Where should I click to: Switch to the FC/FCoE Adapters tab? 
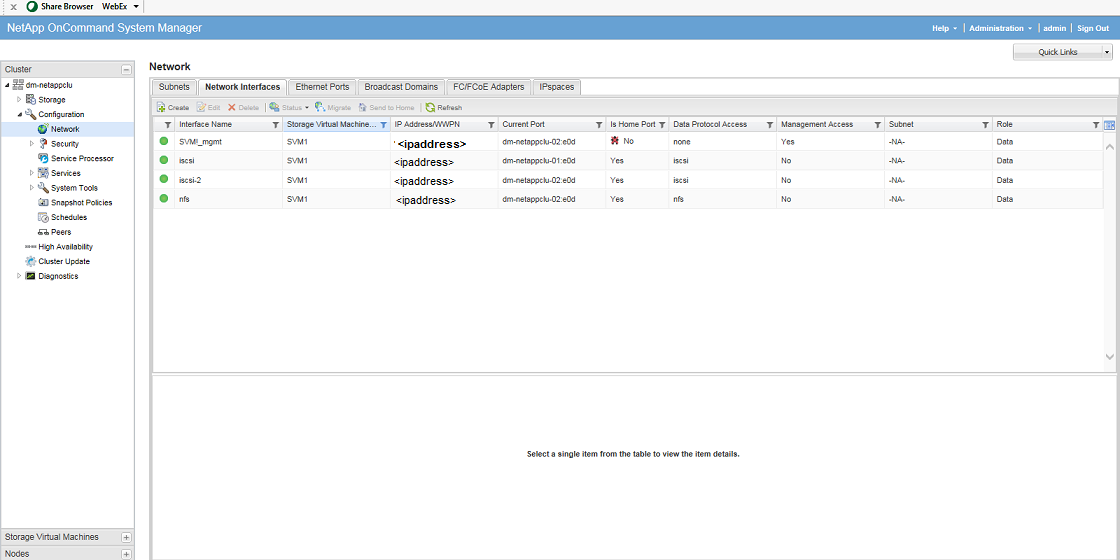pyautogui.click(x=489, y=87)
